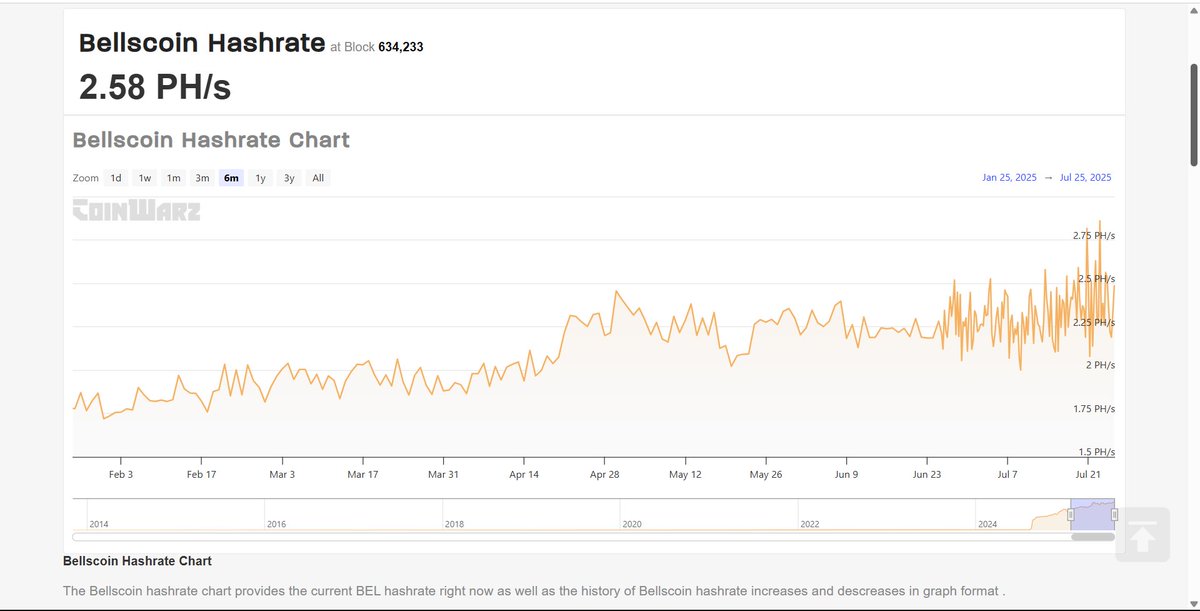Click the 2020 label in navigator
The image size is (1200, 611).
pos(632,524)
